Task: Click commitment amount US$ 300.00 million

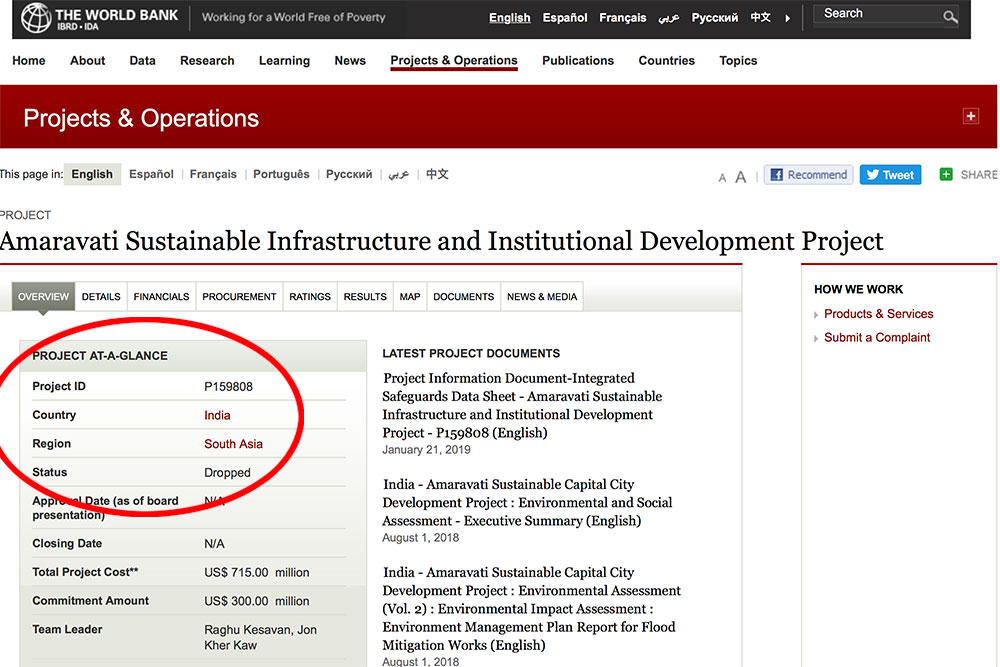Action: 256,601
